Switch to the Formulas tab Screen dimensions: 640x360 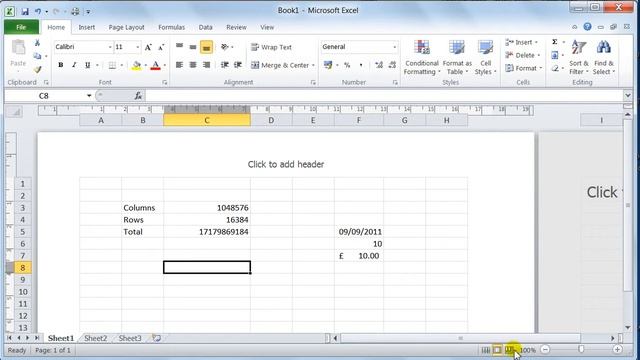point(171,27)
